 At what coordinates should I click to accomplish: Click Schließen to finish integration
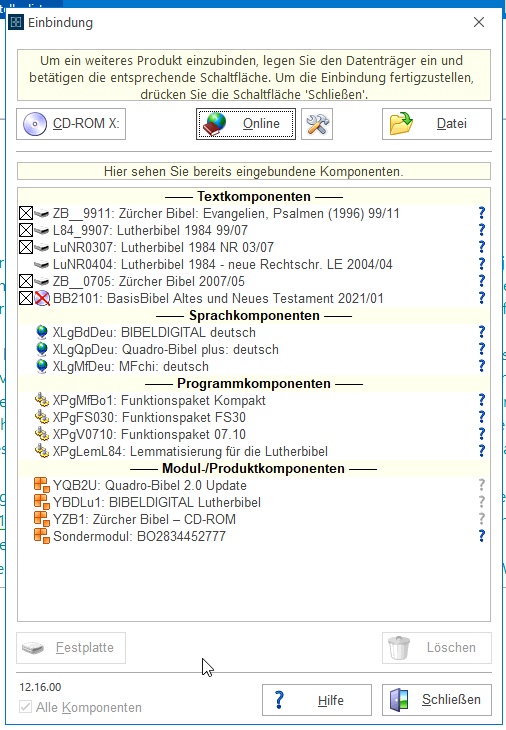pos(437,700)
